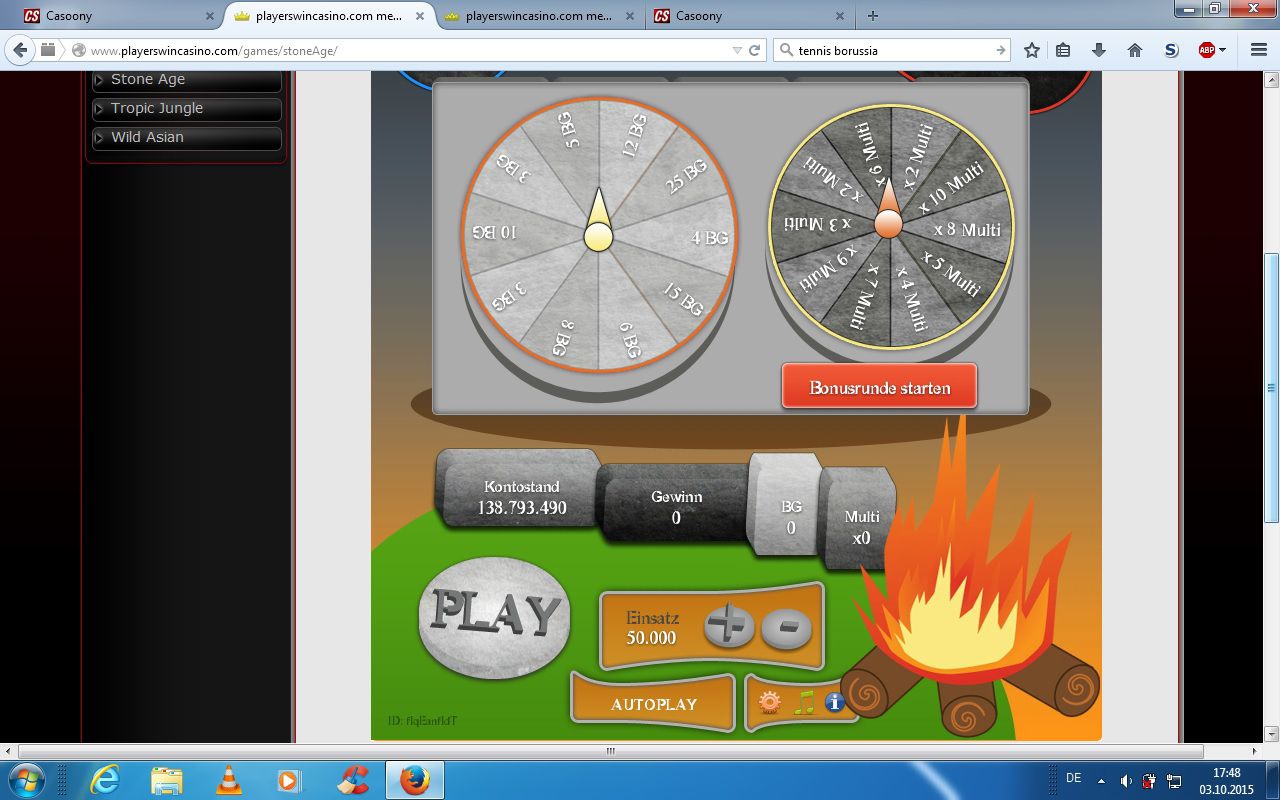Toggle the green music note icon
Screen dimensions: 1280x800
coord(803,703)
